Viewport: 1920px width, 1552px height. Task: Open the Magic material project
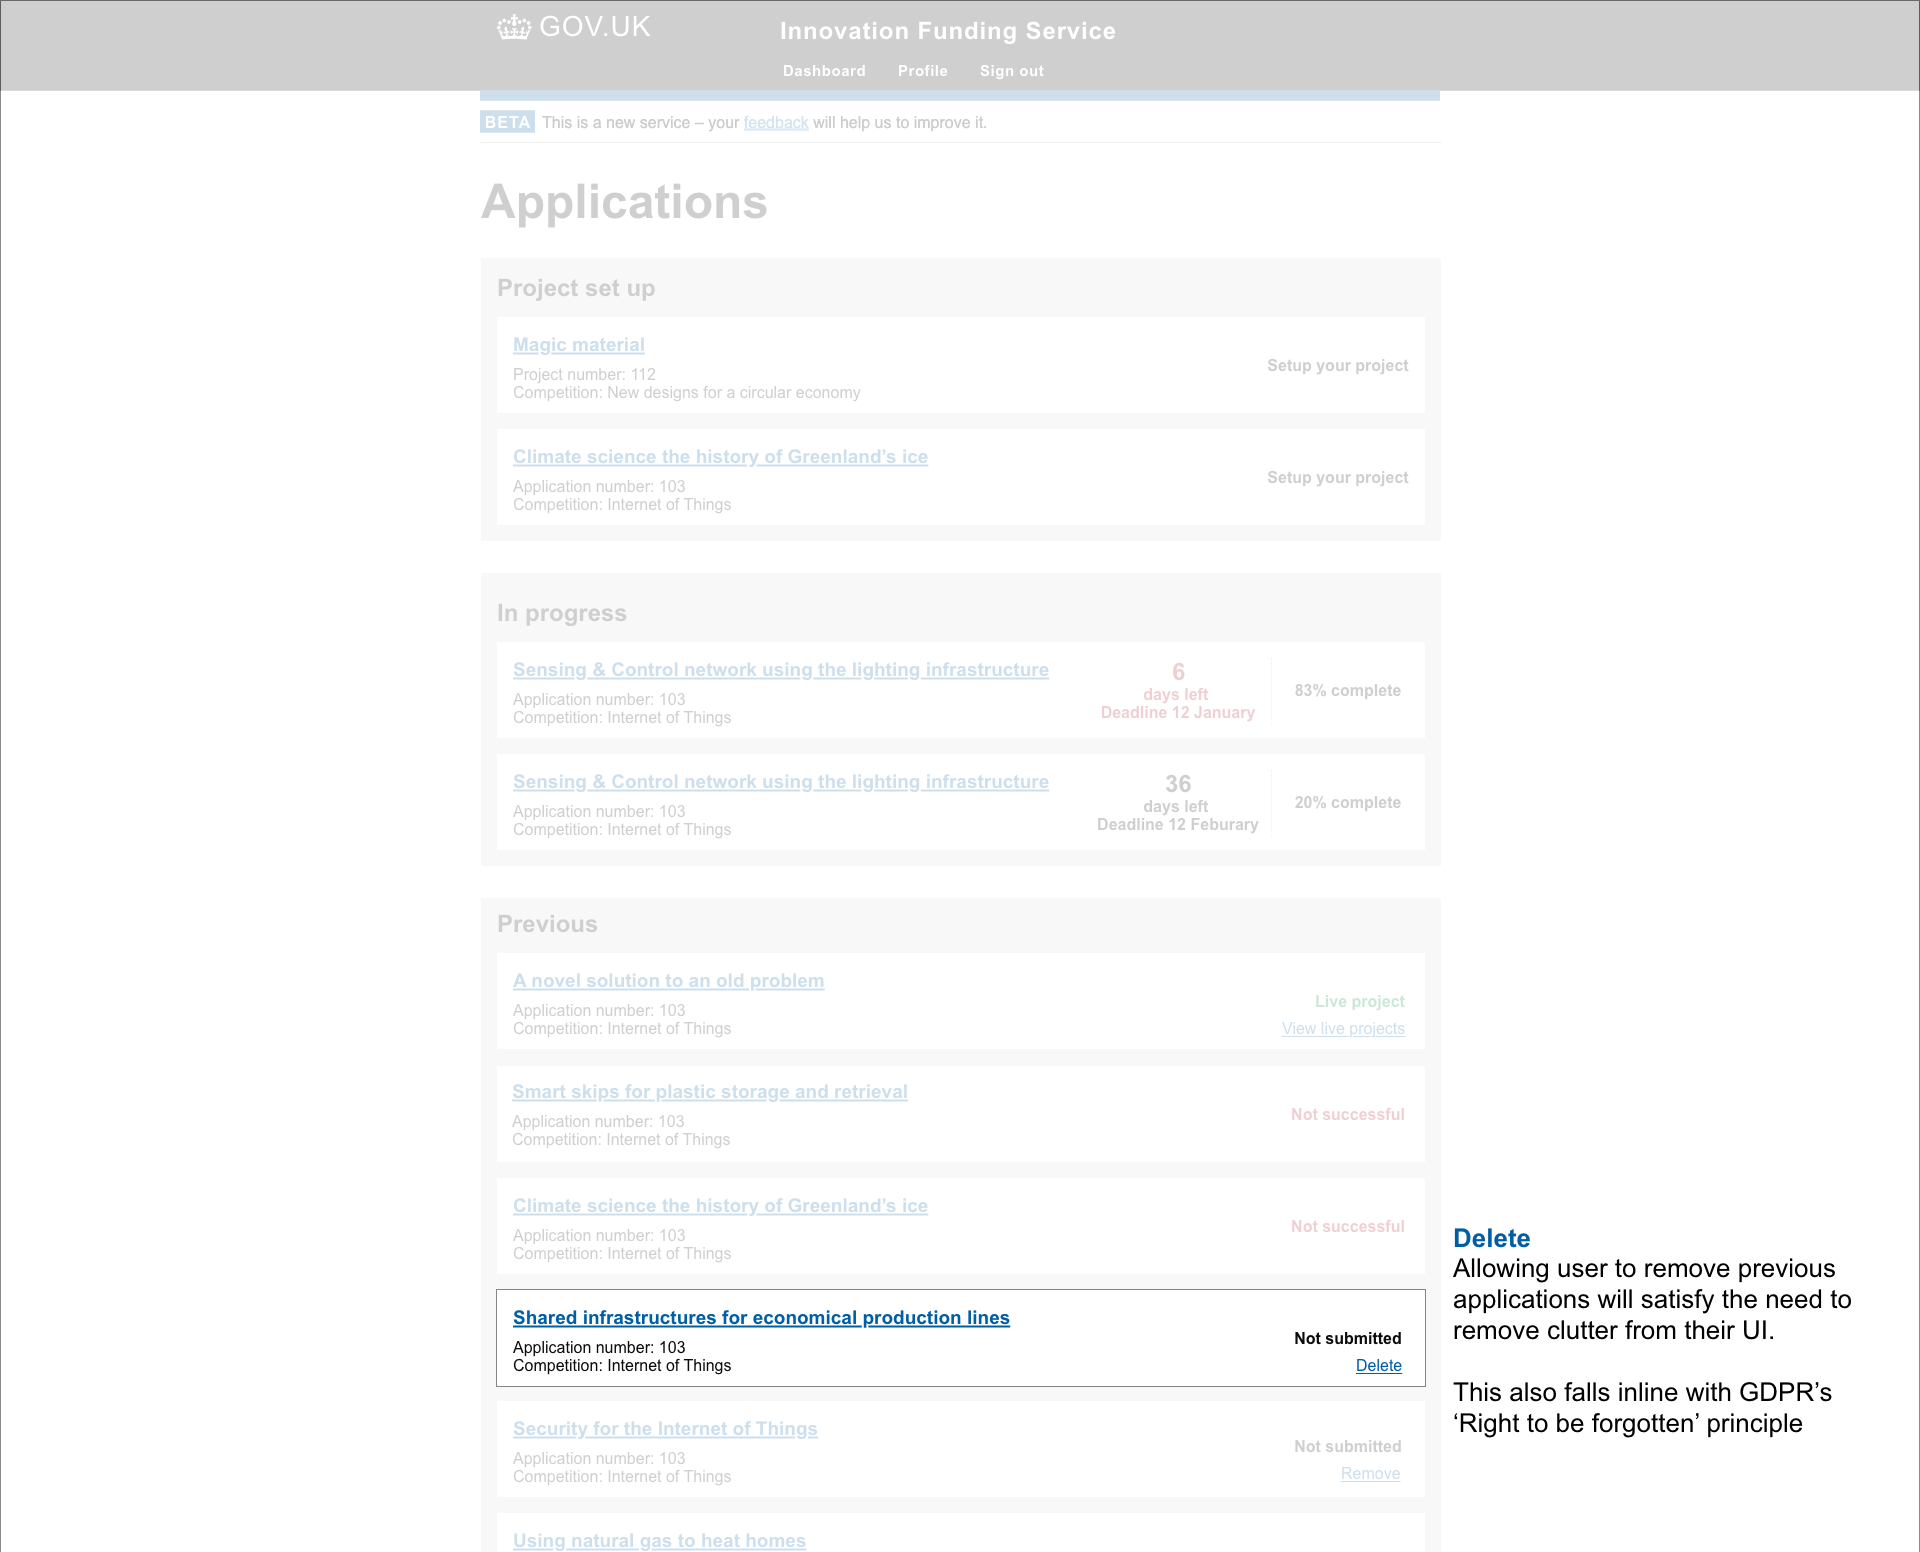tap(578, 345)
